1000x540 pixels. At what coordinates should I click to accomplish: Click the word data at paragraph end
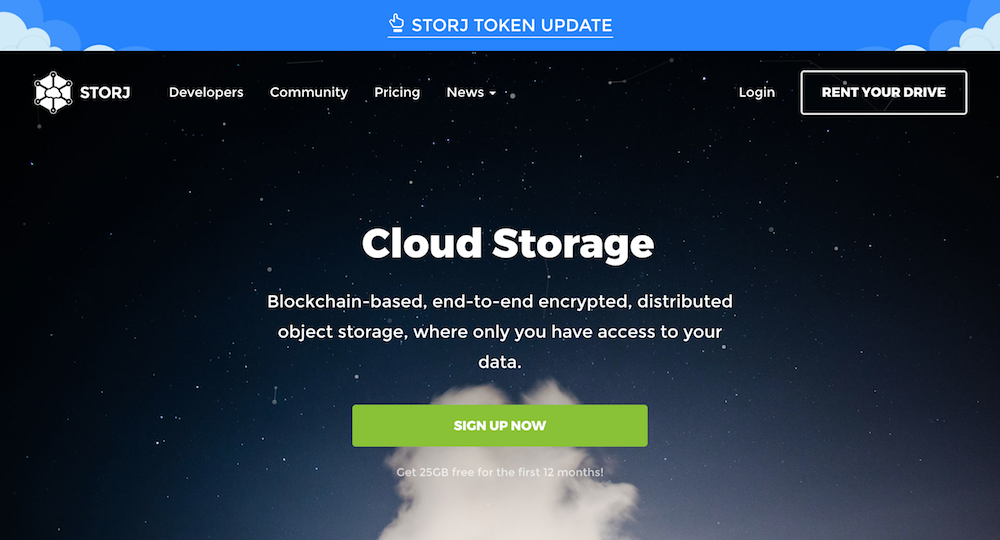tap(500, 362)
